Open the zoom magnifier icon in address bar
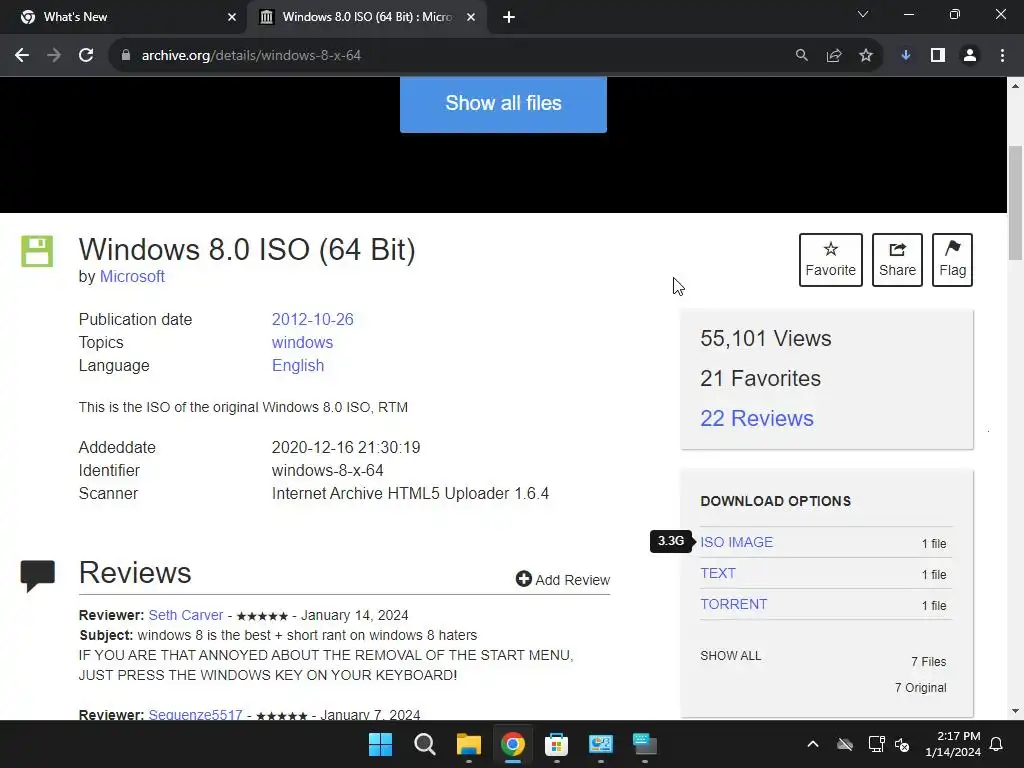 (802, 56)
